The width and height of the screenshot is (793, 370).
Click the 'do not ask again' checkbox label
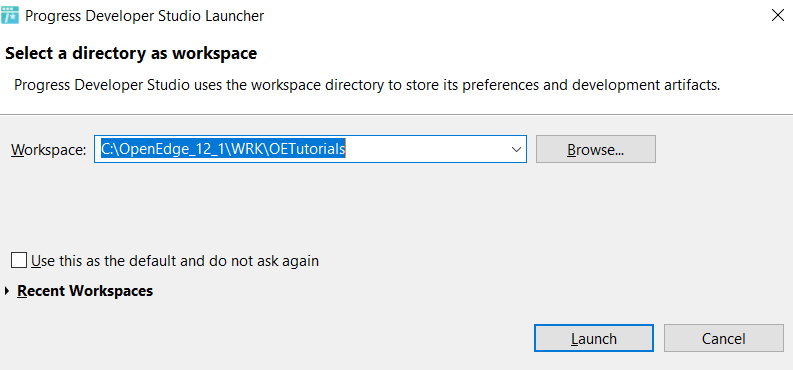[175, 261]
